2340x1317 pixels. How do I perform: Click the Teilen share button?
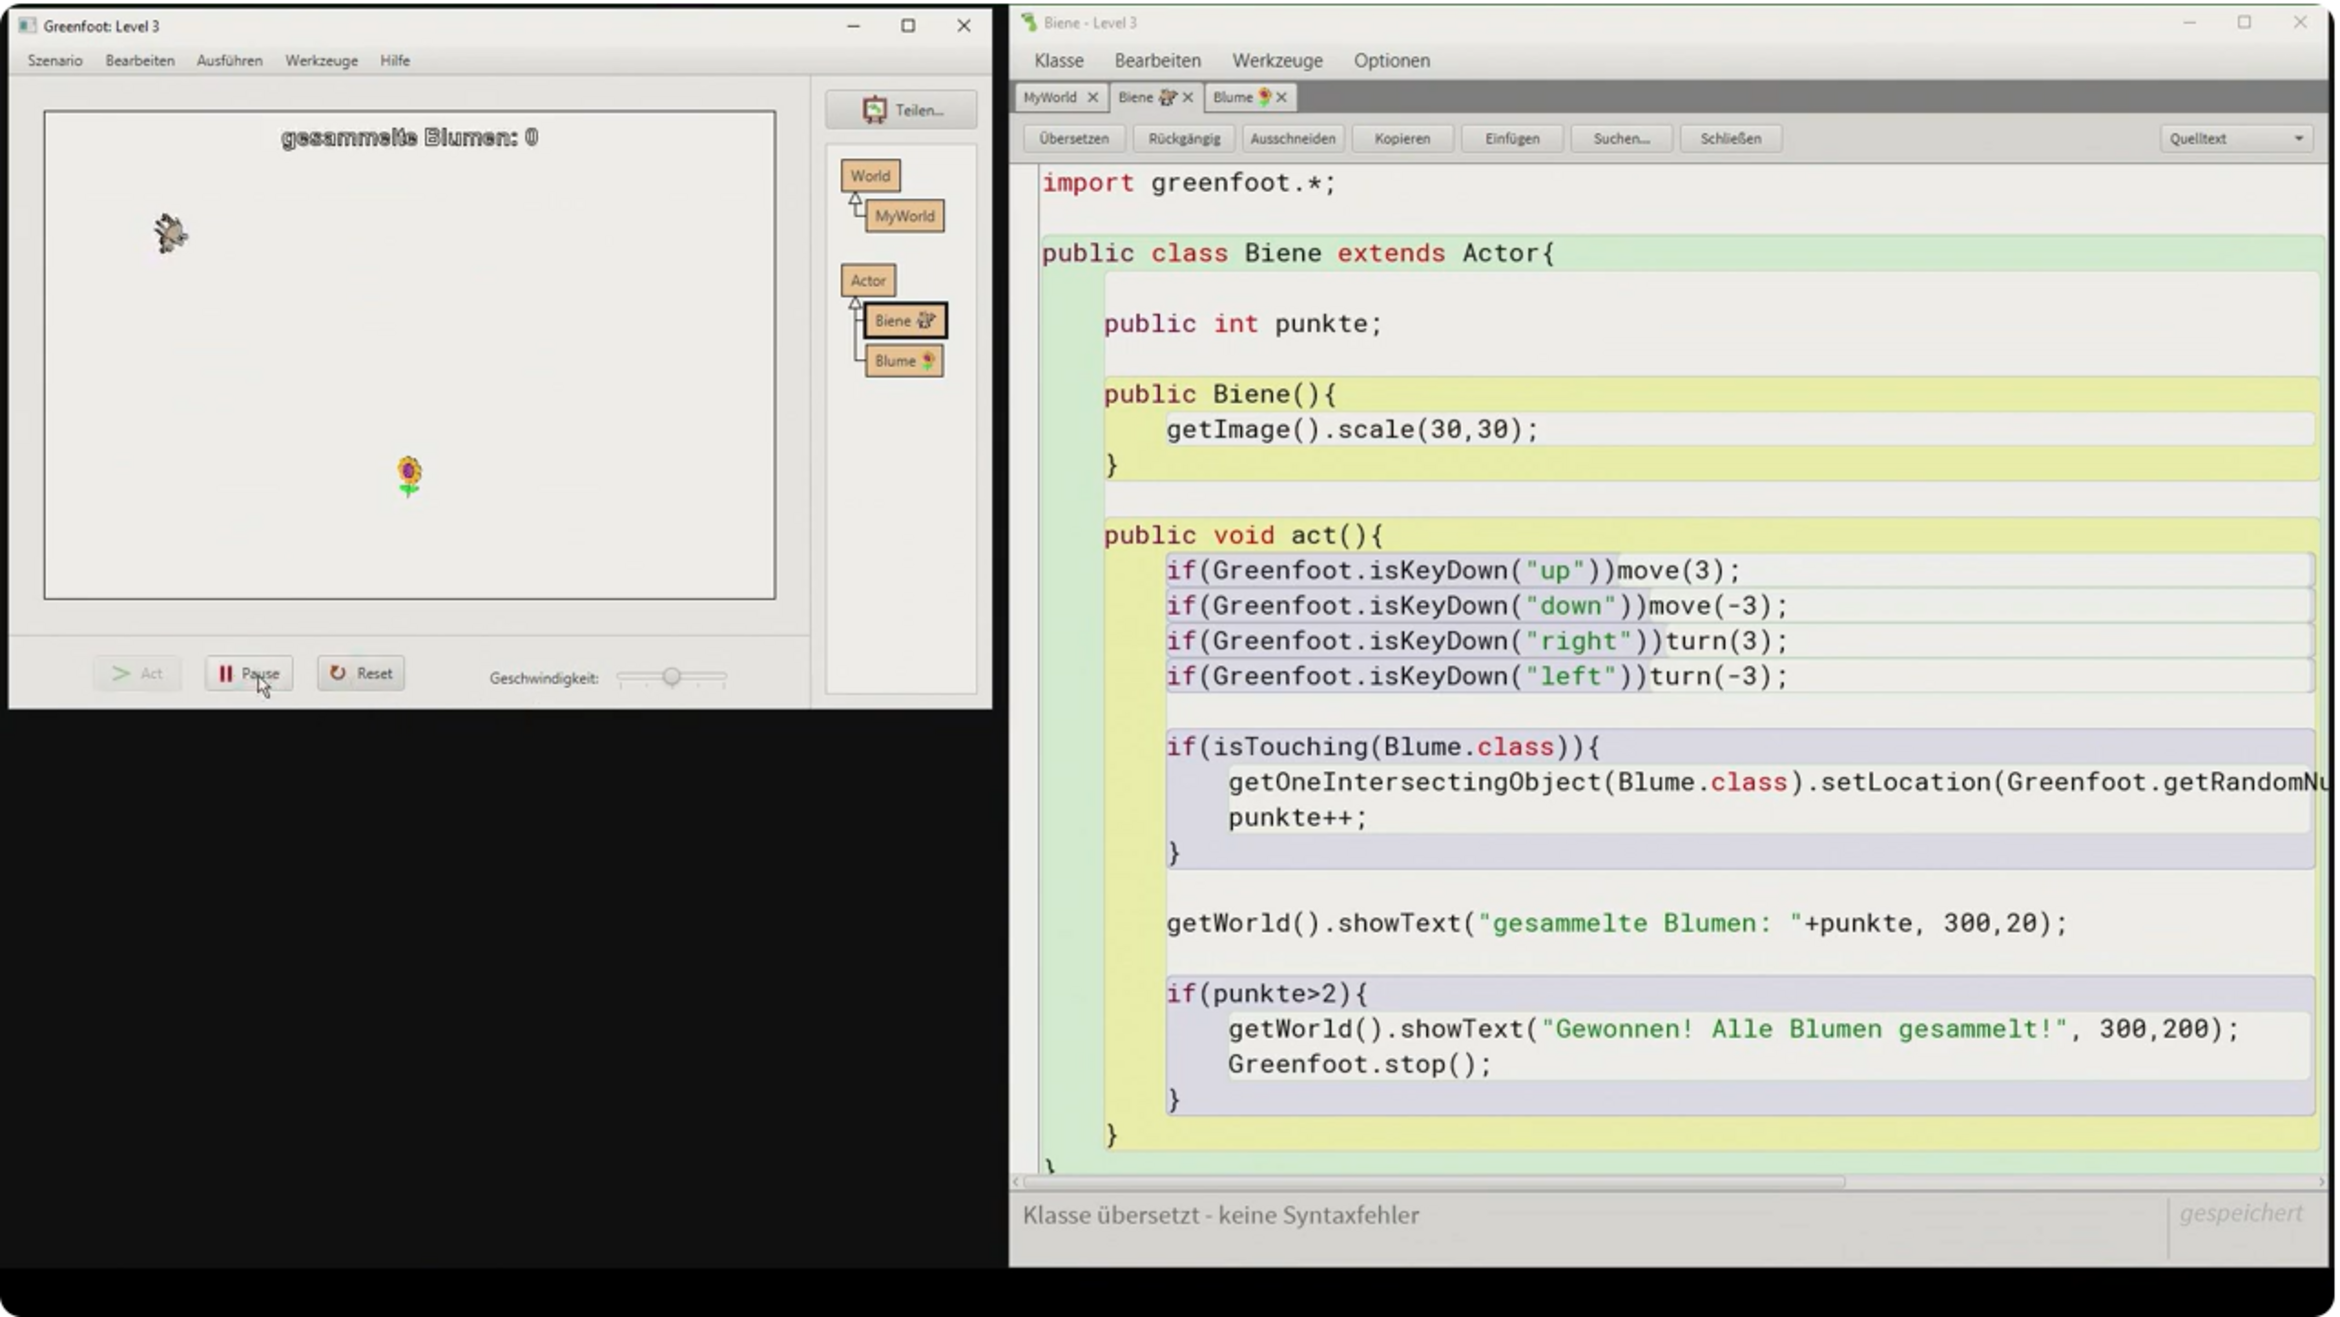pos(901,110)
